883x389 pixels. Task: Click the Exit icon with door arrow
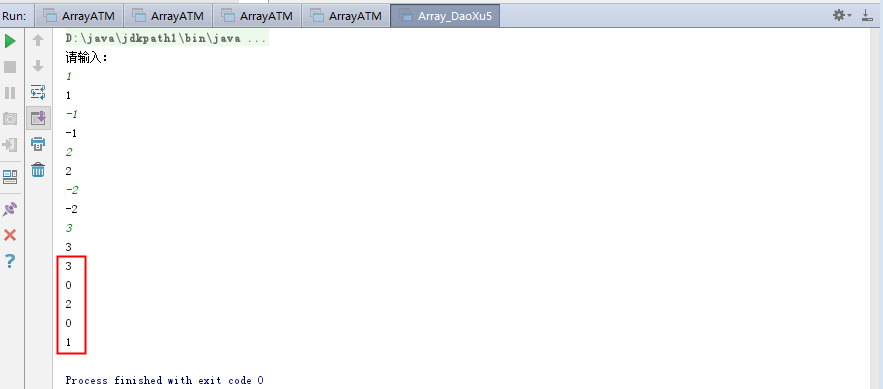point(10,145)
